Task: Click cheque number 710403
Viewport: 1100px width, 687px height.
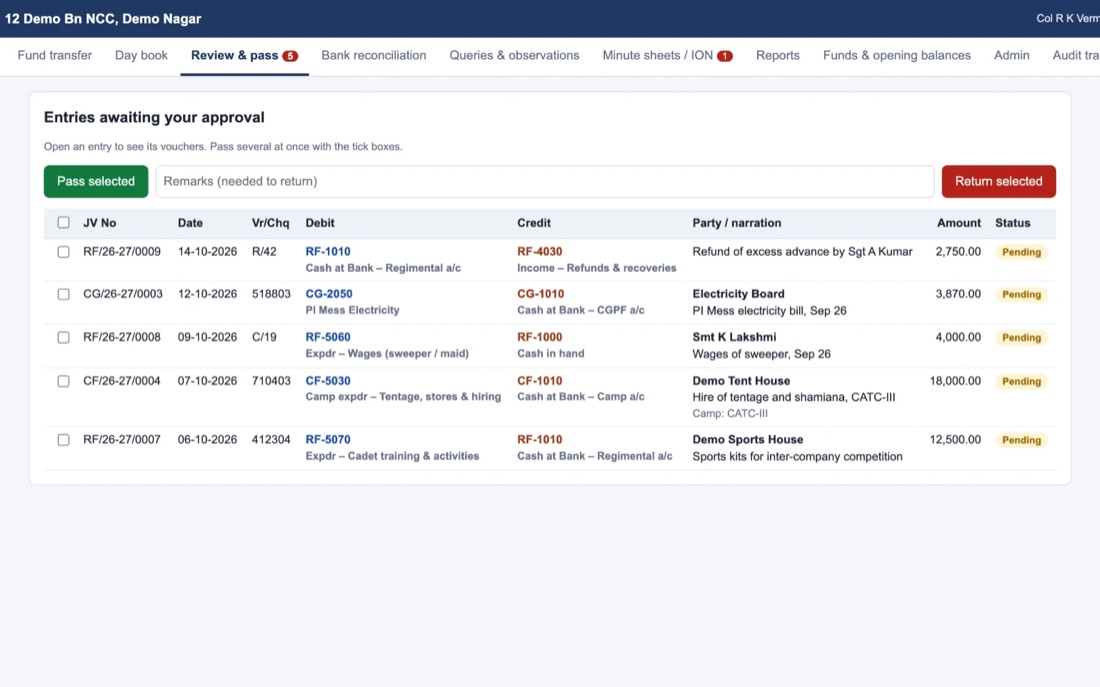Action: click(x=271, y=380)
